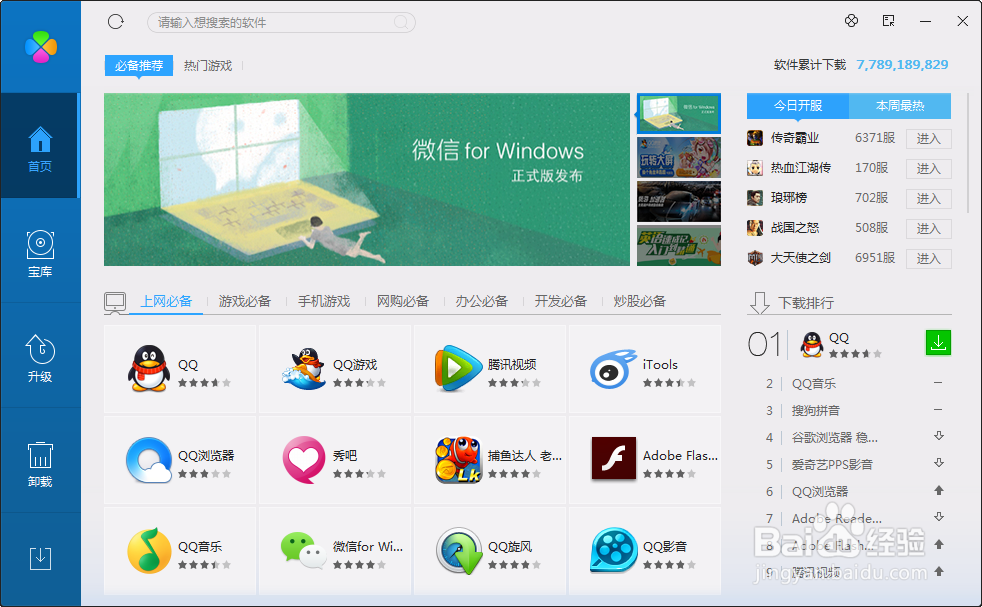Open the download manager icon at sidebar bottom
Viewport: 982px width, 607px height.
pos(40,558)
